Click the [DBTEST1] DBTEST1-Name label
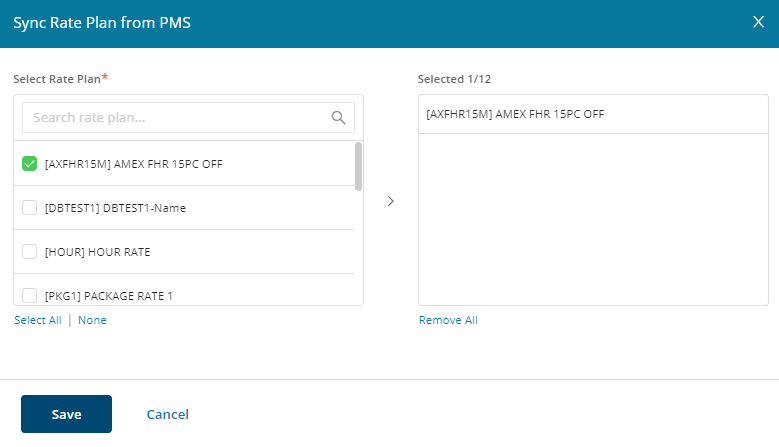This screenshot has width=779, height=447. (115, 208)
